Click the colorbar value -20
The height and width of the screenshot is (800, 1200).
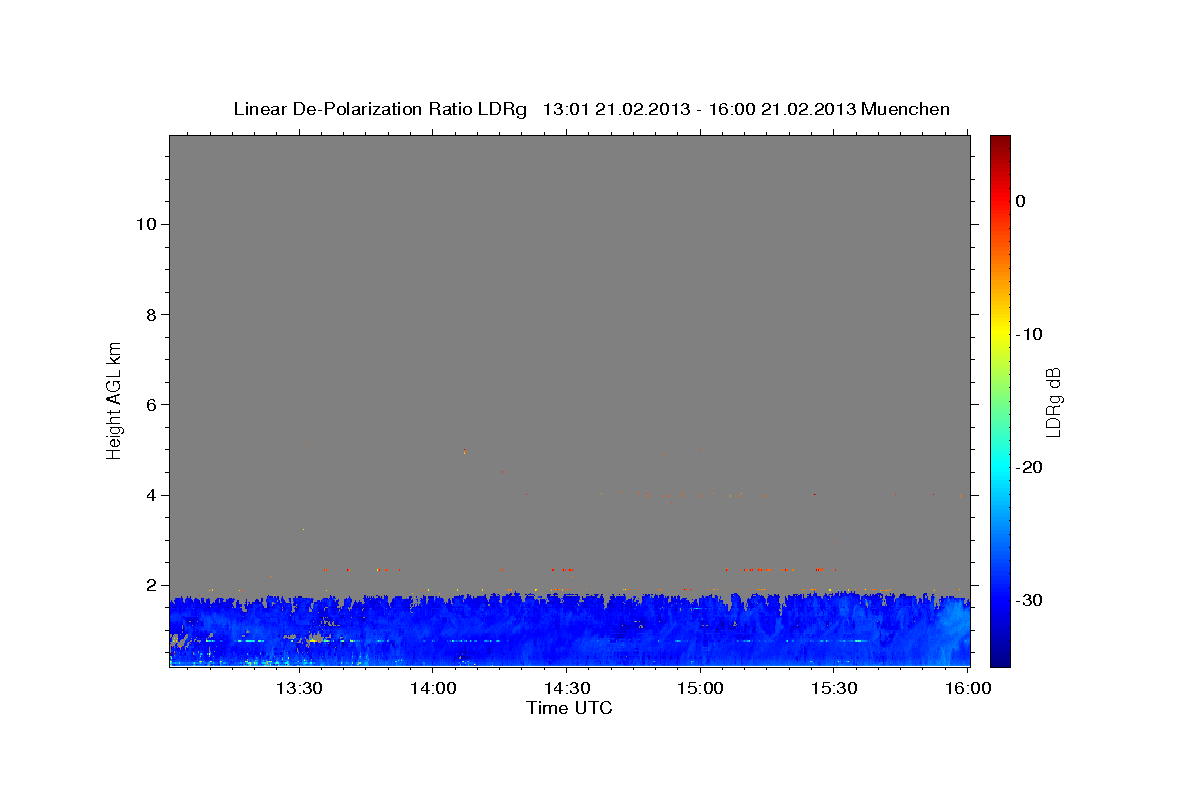[x=1030, y=467]
